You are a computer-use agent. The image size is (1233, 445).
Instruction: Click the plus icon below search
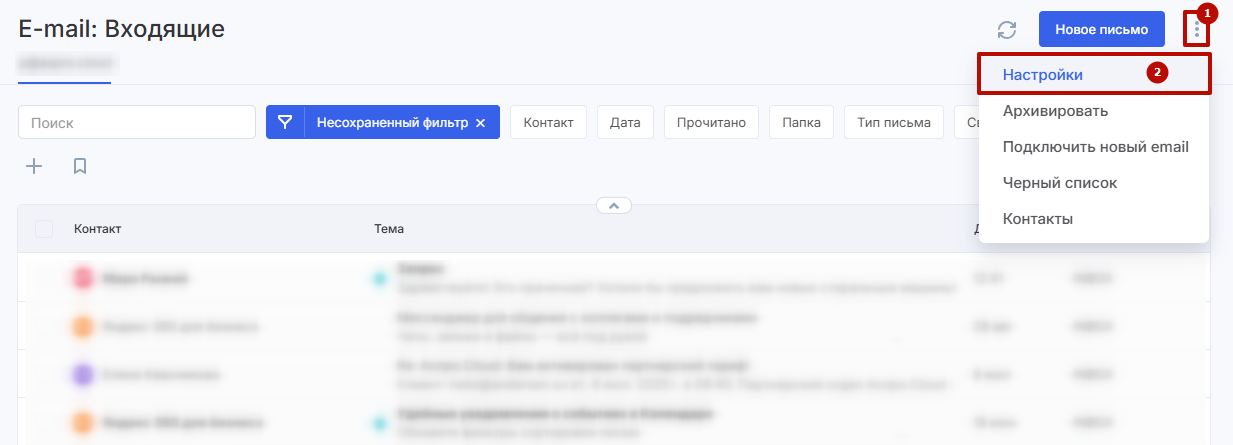(x=34, y=166)
